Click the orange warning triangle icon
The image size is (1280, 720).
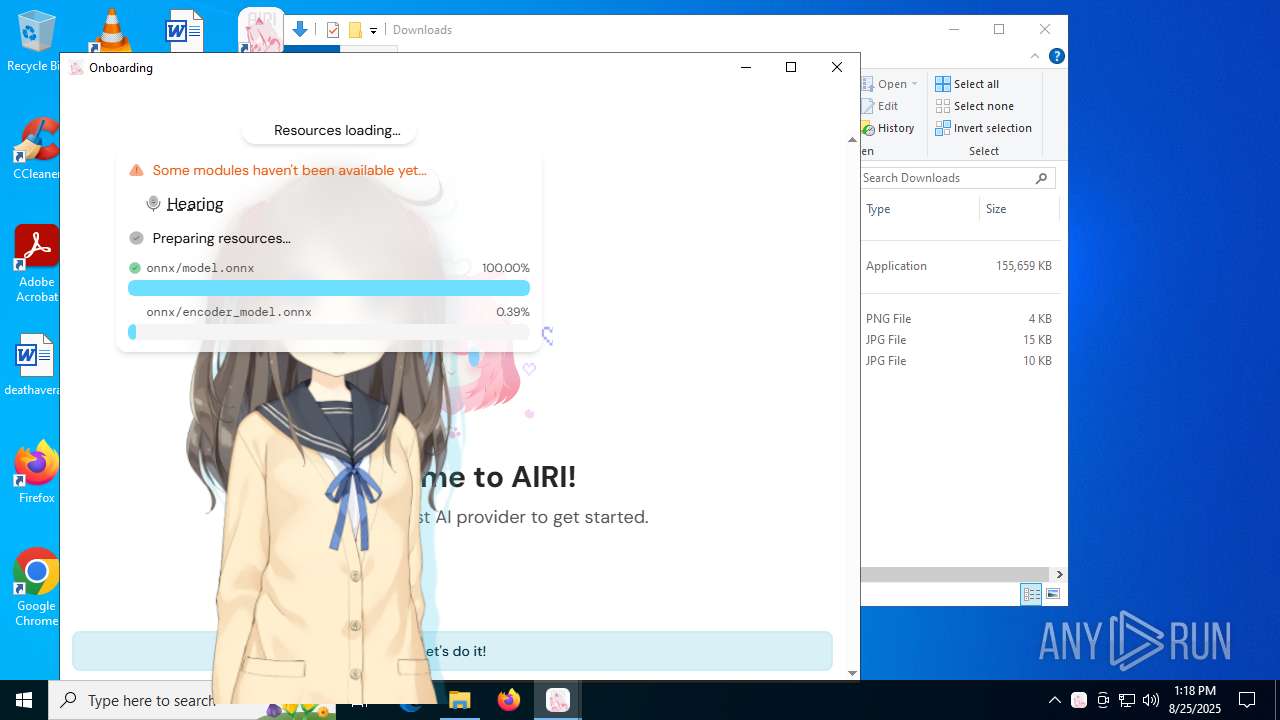click(x=137, y=171)
